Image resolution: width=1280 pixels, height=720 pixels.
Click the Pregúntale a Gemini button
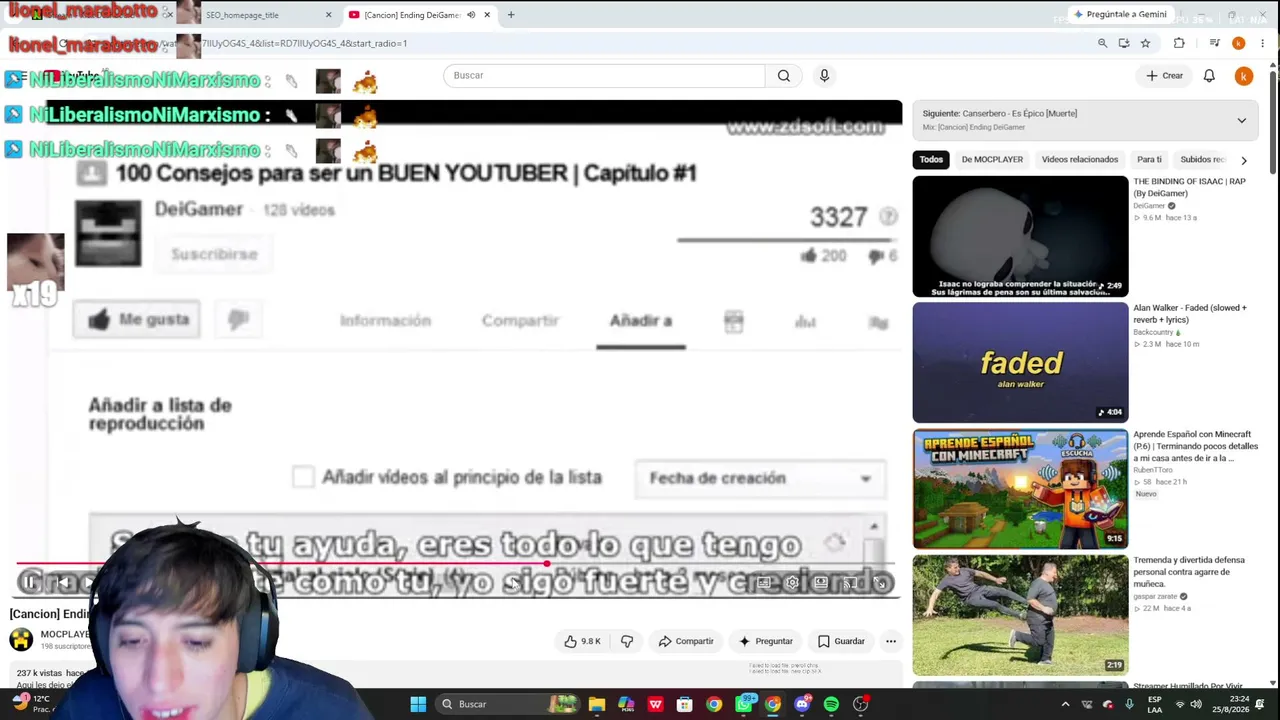click(1119, 15)
